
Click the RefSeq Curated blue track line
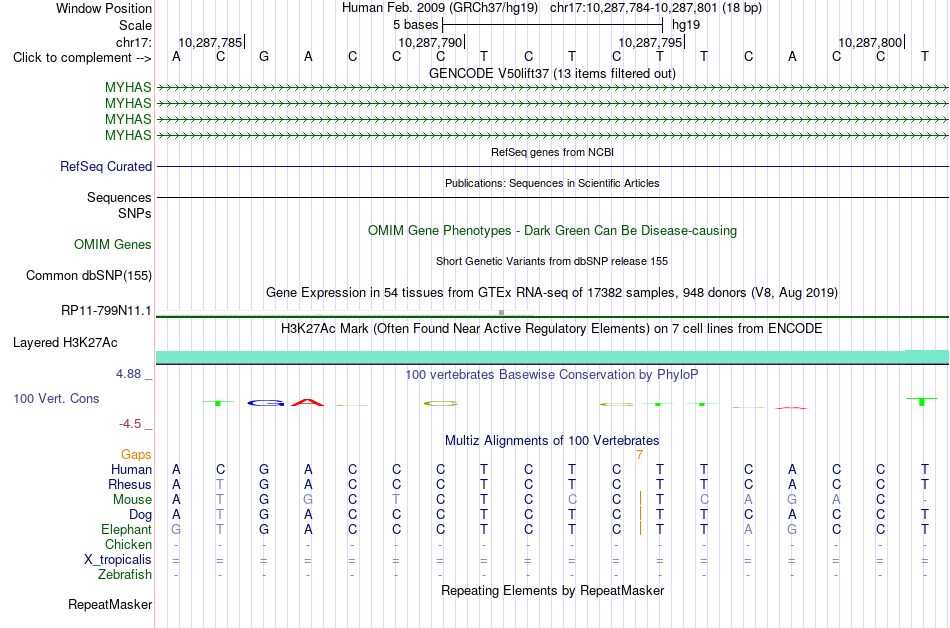pos(552,167)
